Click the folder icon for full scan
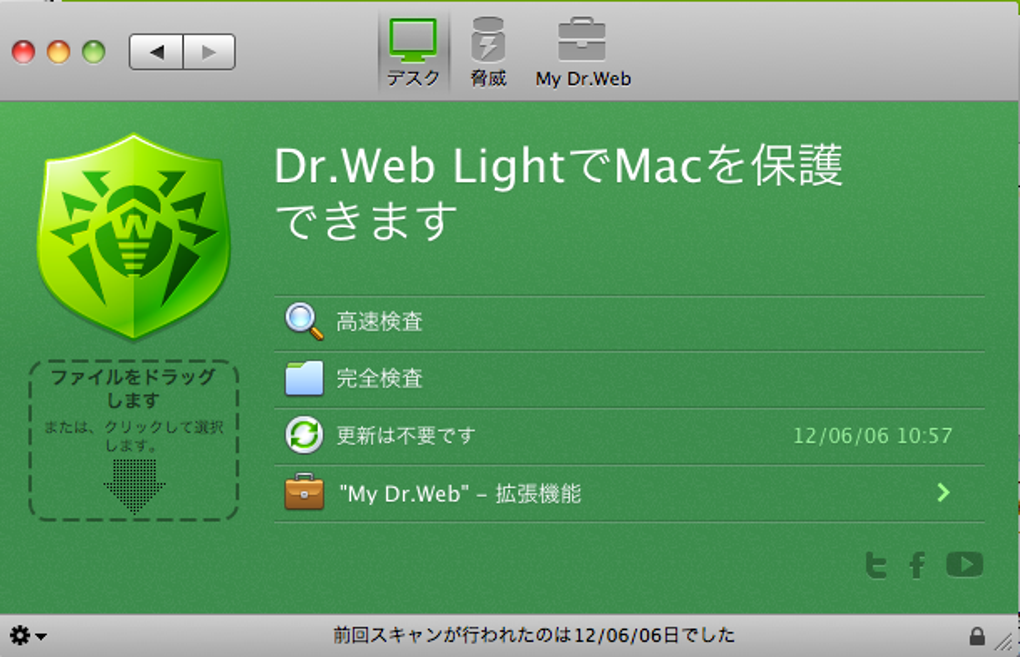This screenshot has width=1020, height=657. [x=304, y=379]
